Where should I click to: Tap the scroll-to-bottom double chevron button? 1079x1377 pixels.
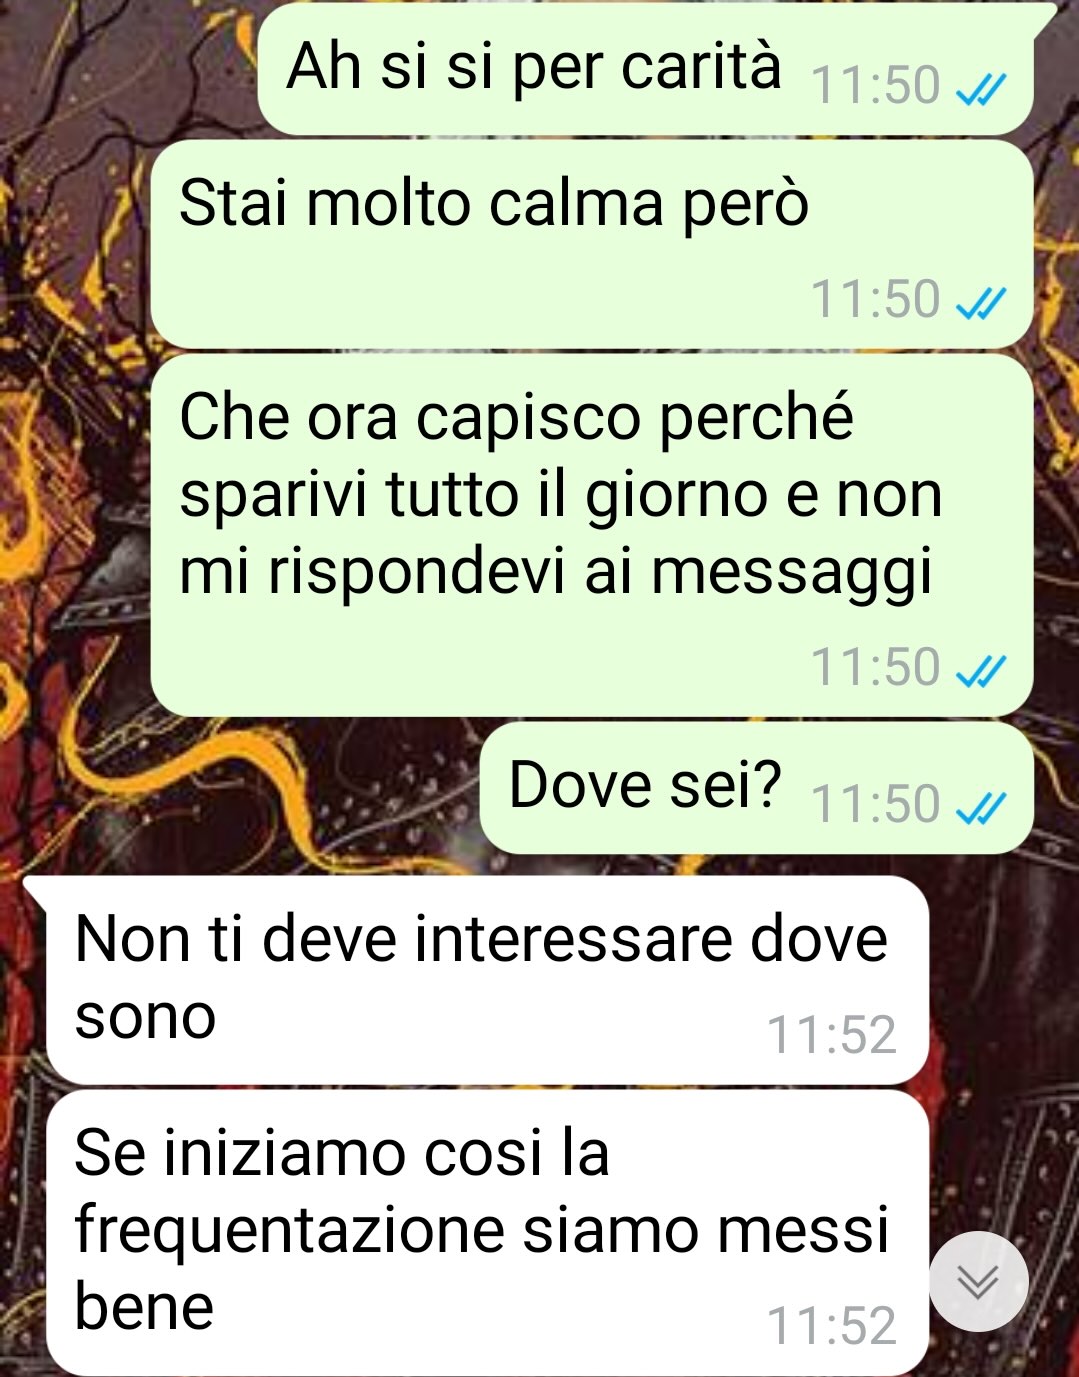(x=978, y=1281)
